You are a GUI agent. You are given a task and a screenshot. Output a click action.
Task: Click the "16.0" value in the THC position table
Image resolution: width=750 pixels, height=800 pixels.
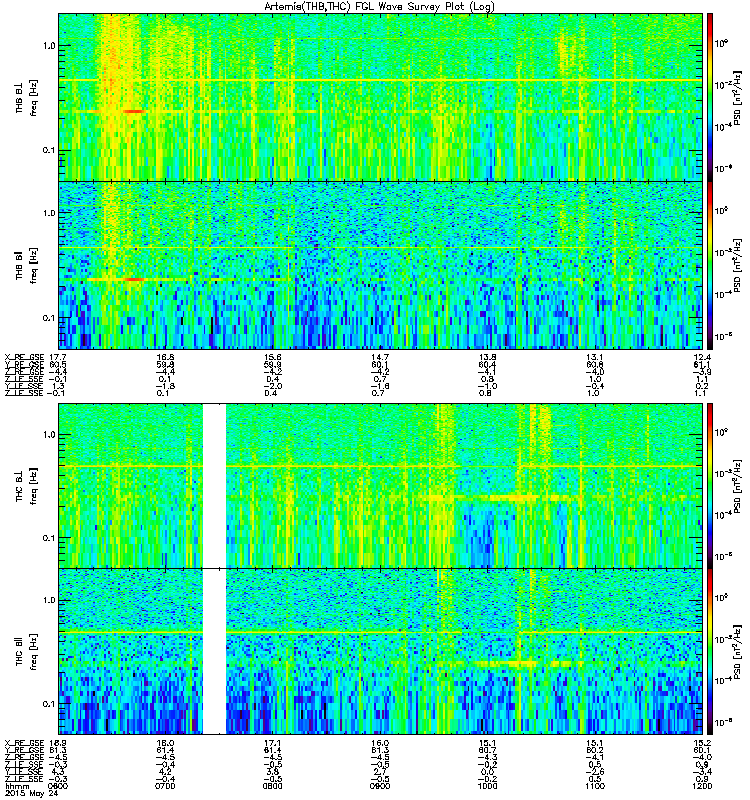380,743
